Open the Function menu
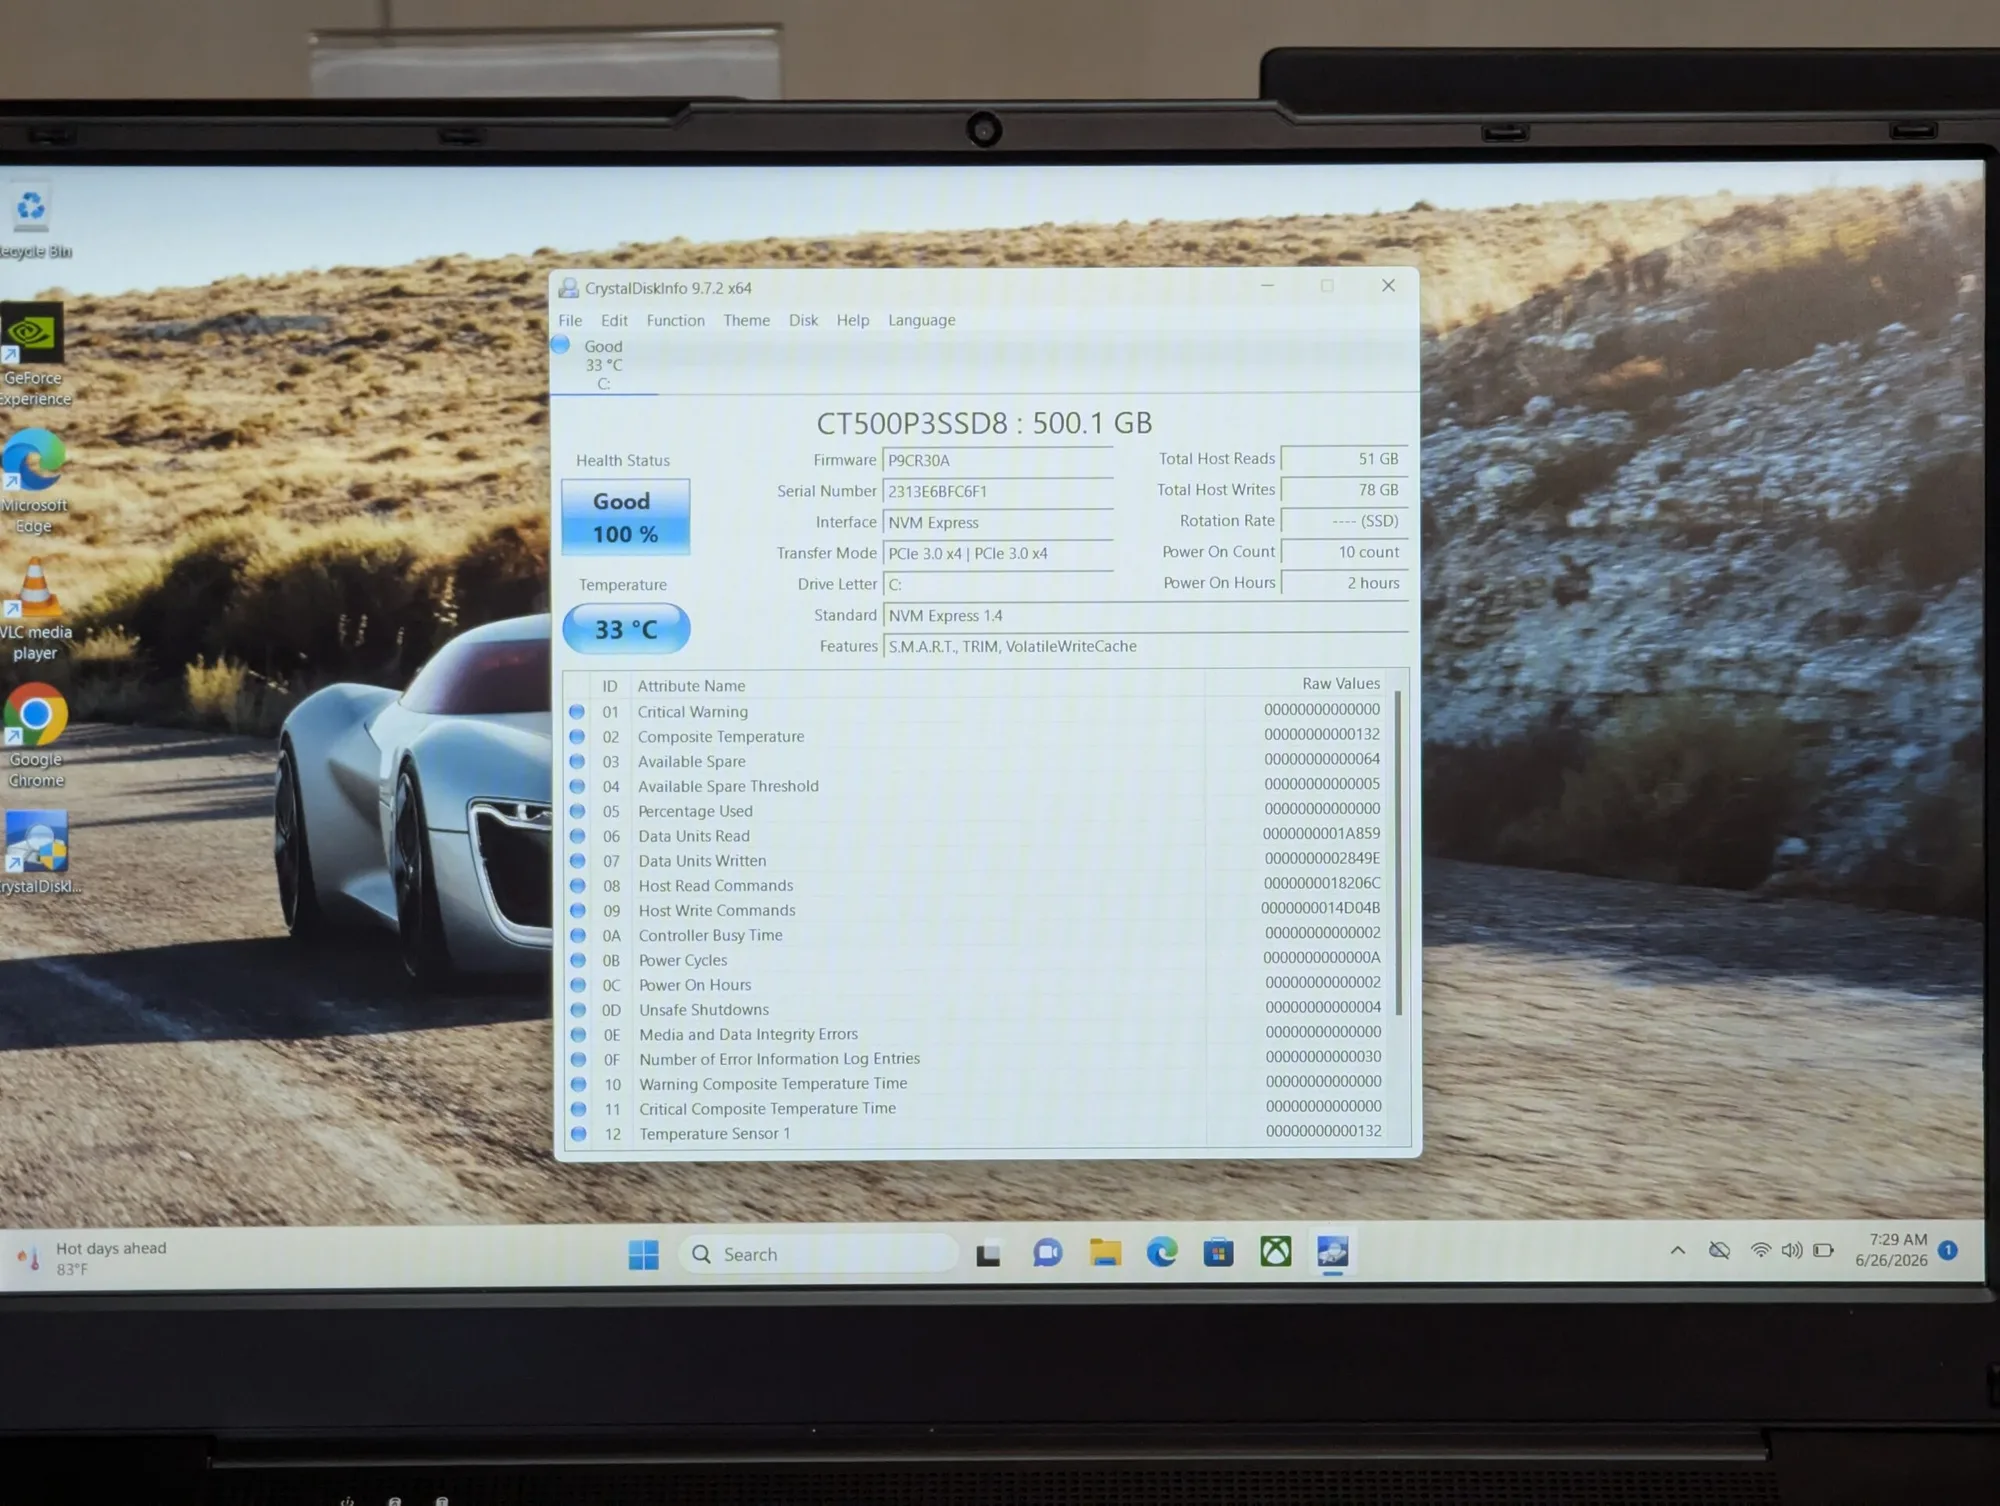The width and height of the screenshot is (2000, 1506). tap(675, 320)
